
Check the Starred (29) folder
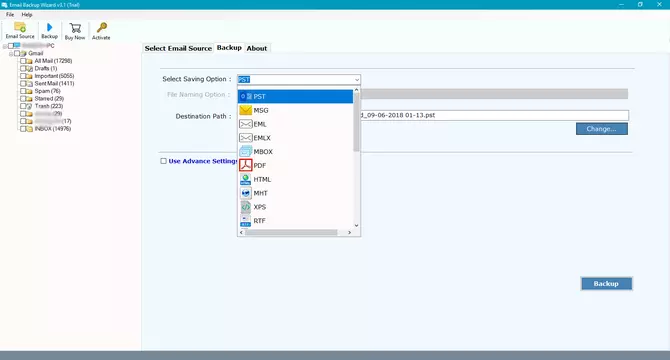[23, 99]
